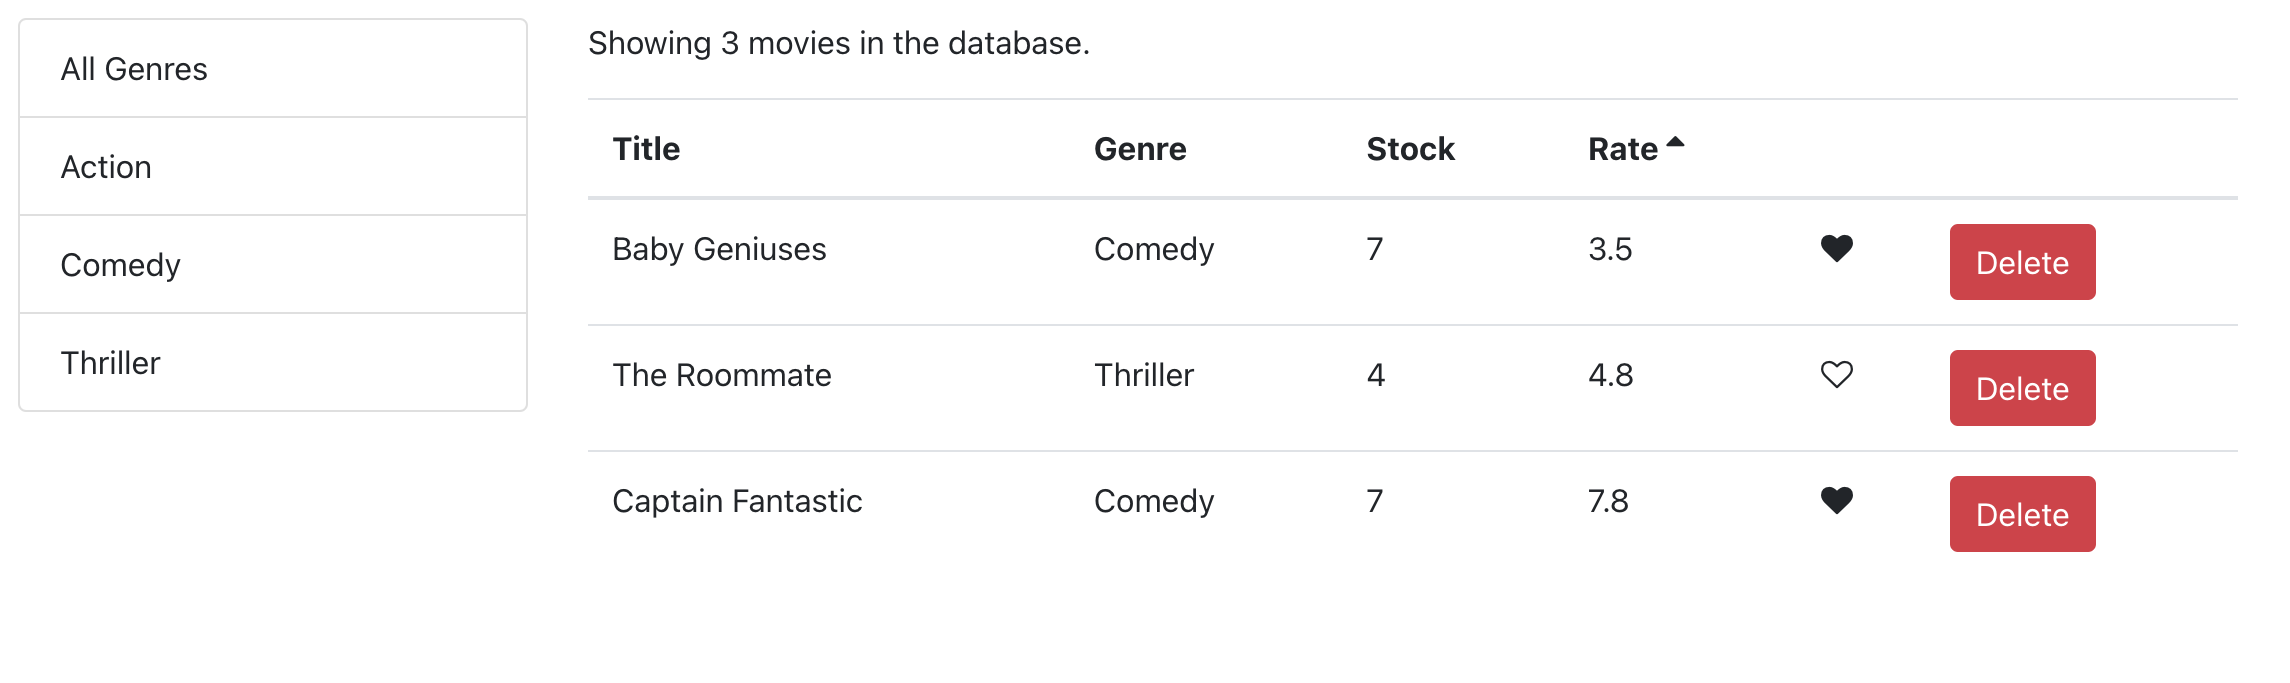Click the Rate sort arrow icon
This screenshot has width=2290, height=683.
tap(1676, 143)
